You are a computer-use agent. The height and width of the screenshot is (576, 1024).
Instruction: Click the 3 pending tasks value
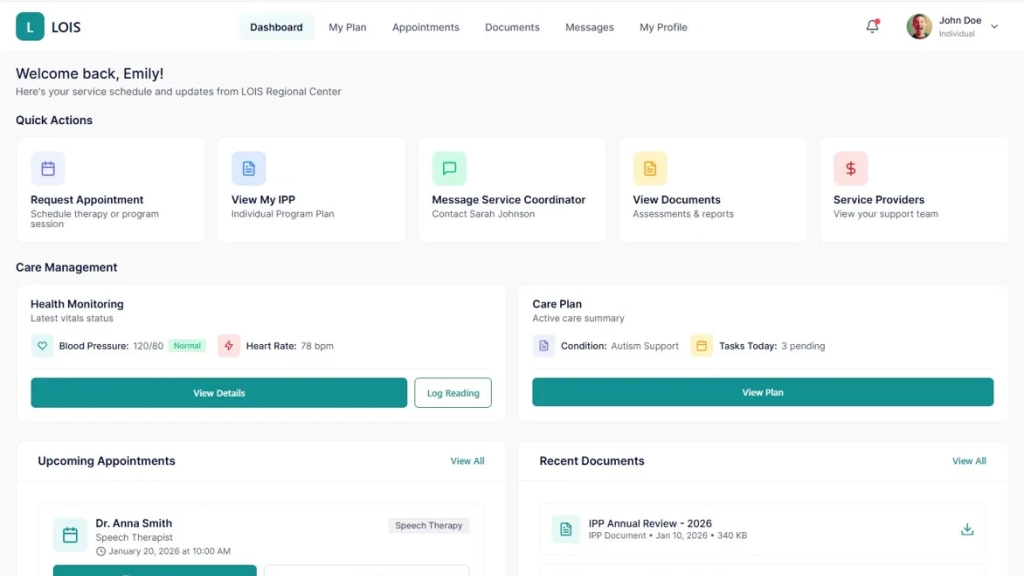point(803,345)
